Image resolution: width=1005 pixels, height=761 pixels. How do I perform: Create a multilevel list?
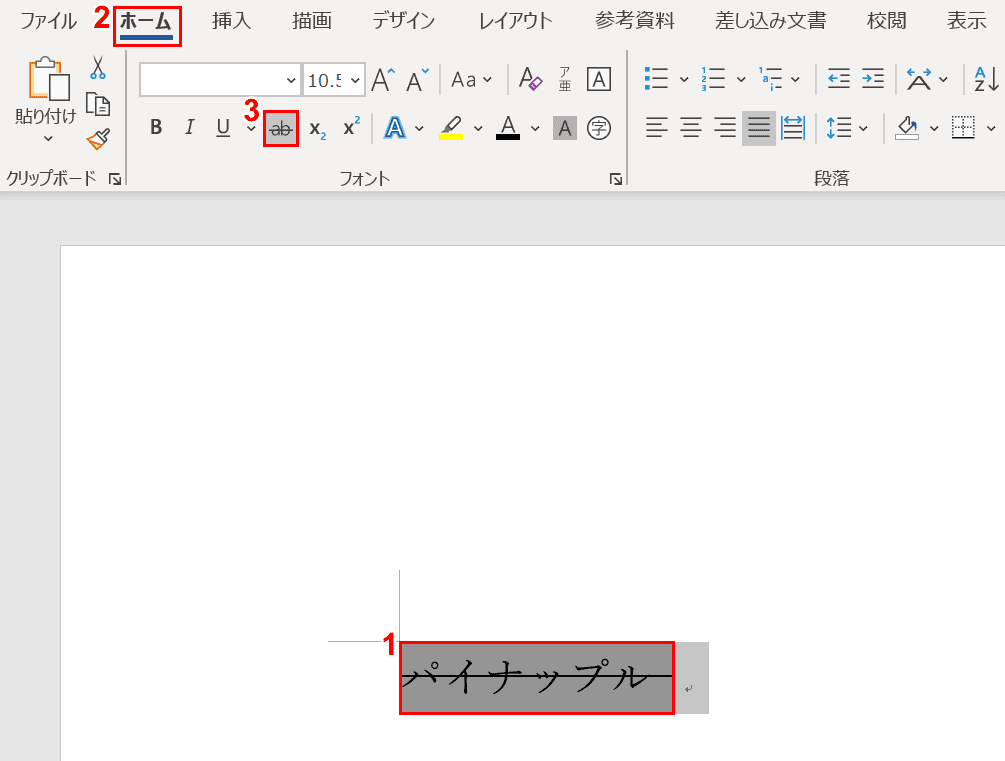point(770,79)
